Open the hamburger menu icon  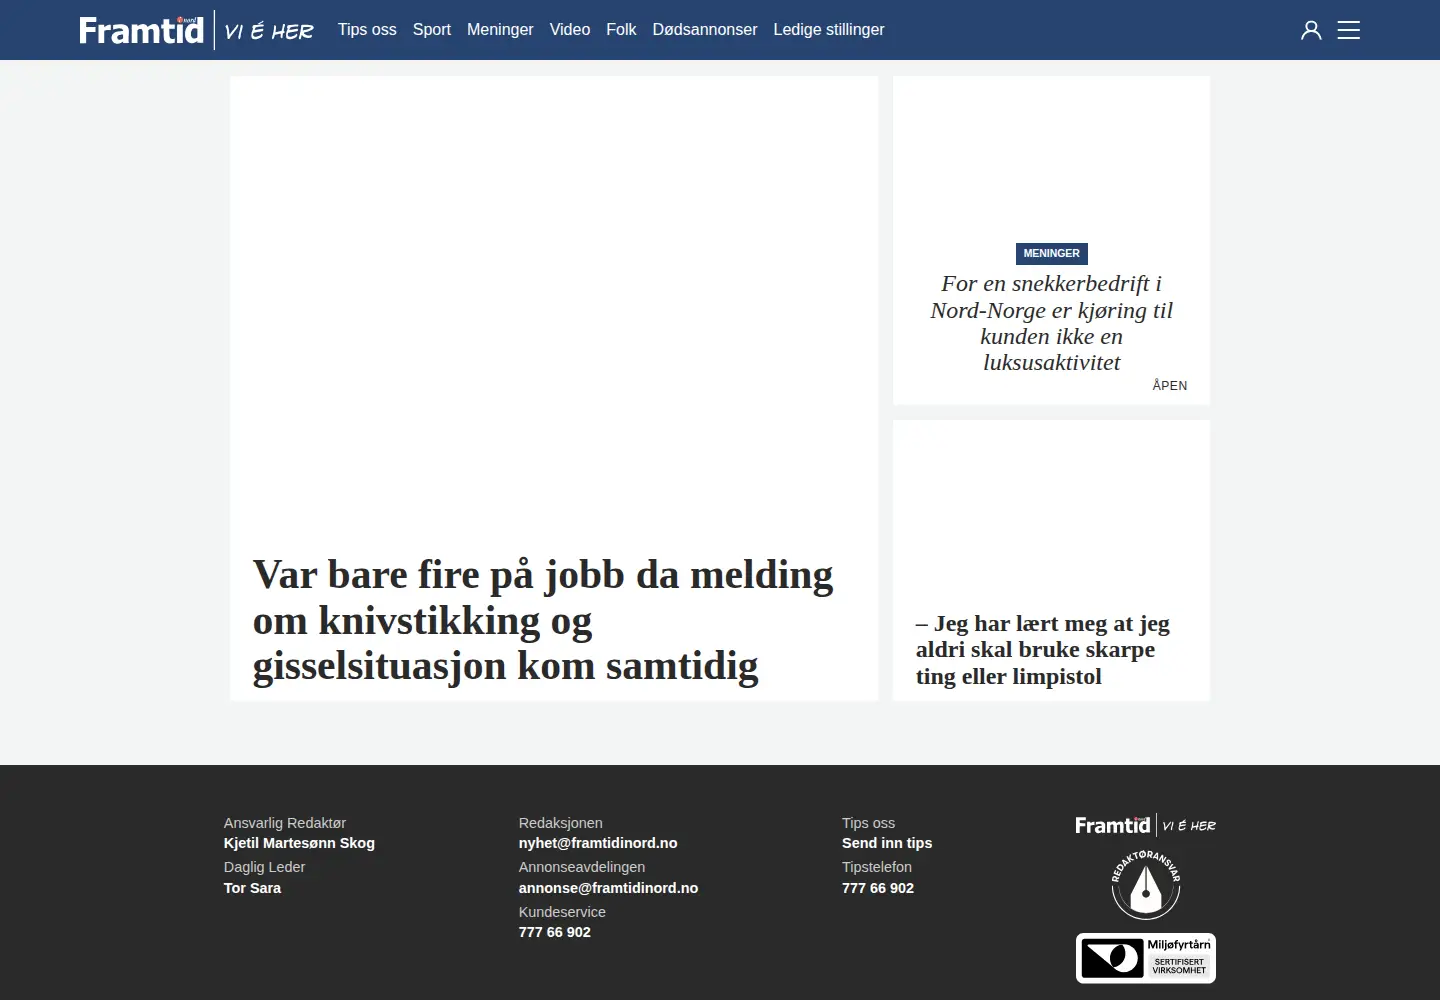pyautogui.click(x=1349, y=30)
